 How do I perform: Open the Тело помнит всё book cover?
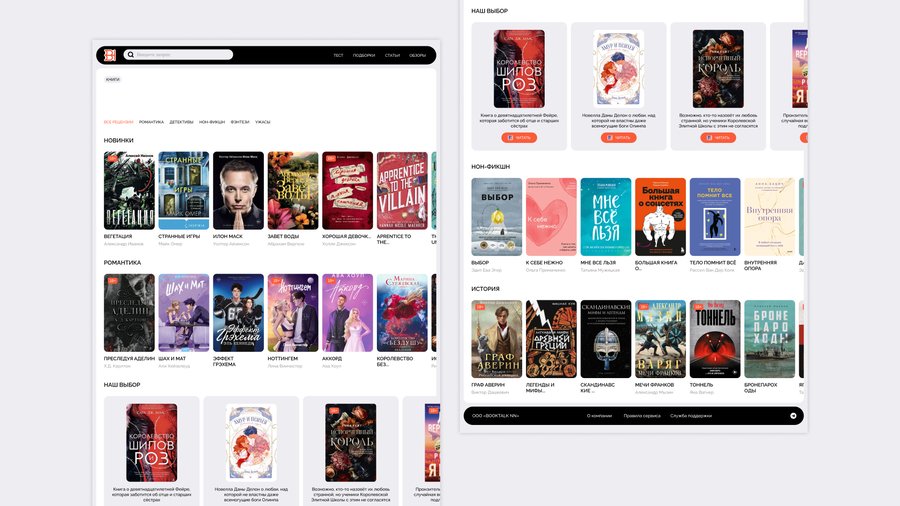[x=715, y=217]
